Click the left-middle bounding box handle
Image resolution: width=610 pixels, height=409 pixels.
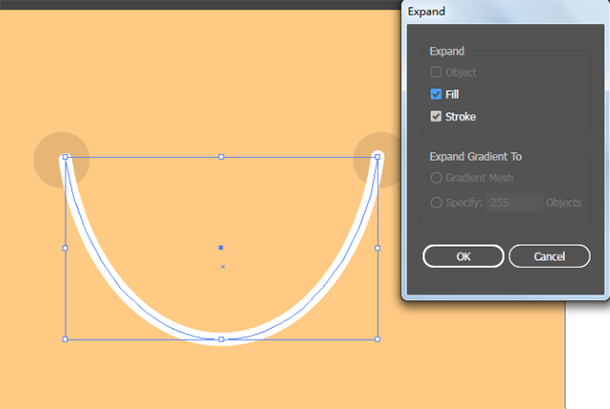[65, 248]
